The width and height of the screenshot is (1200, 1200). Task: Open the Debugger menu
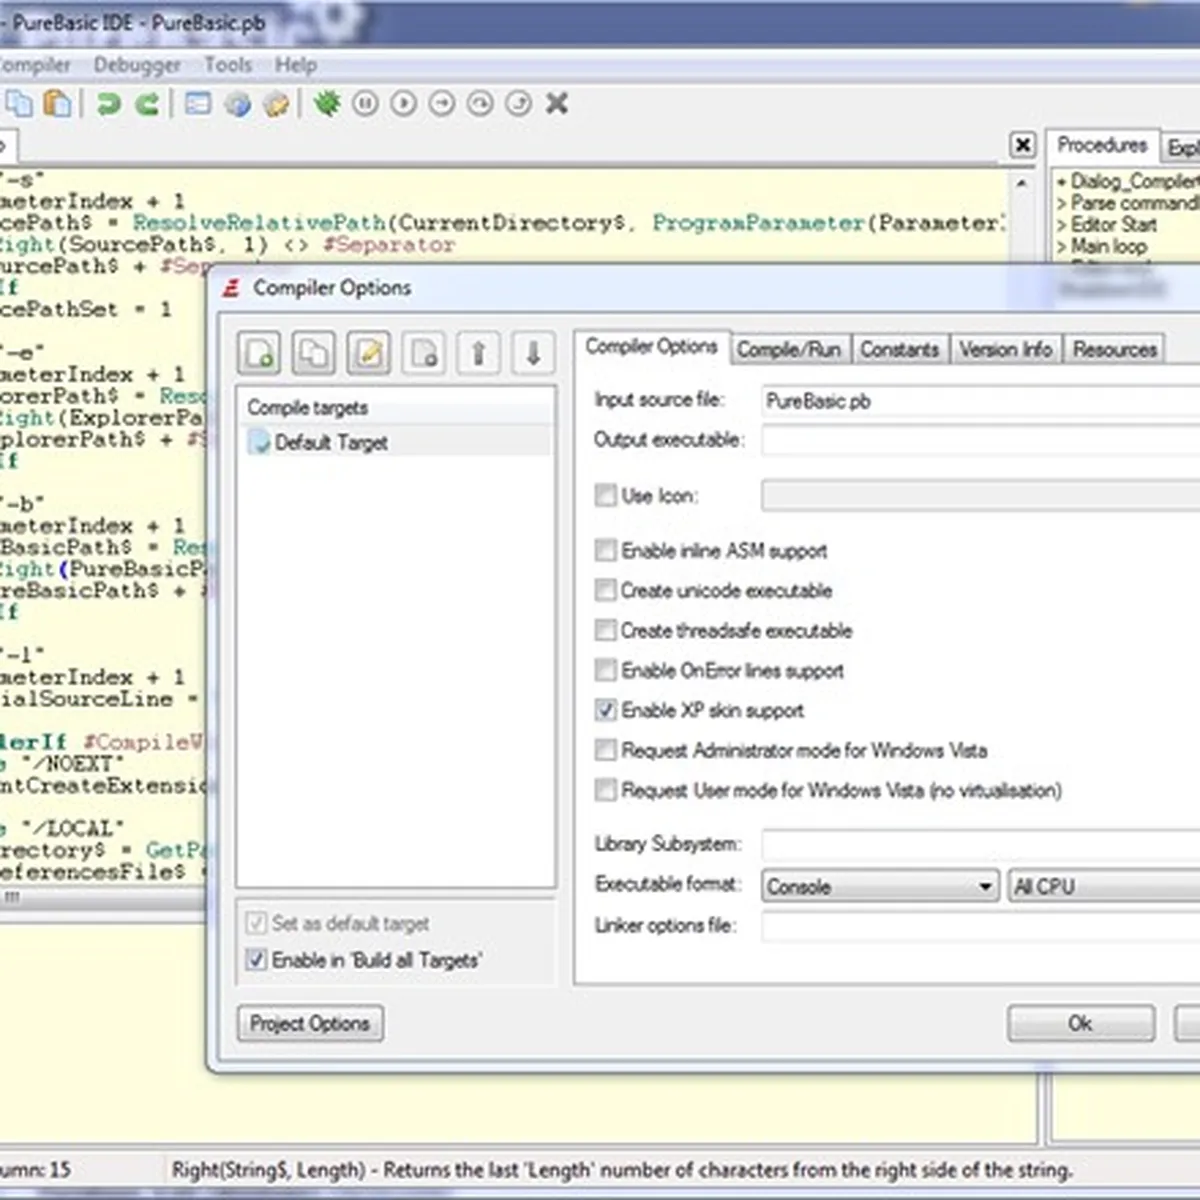[x=137, y=65]
